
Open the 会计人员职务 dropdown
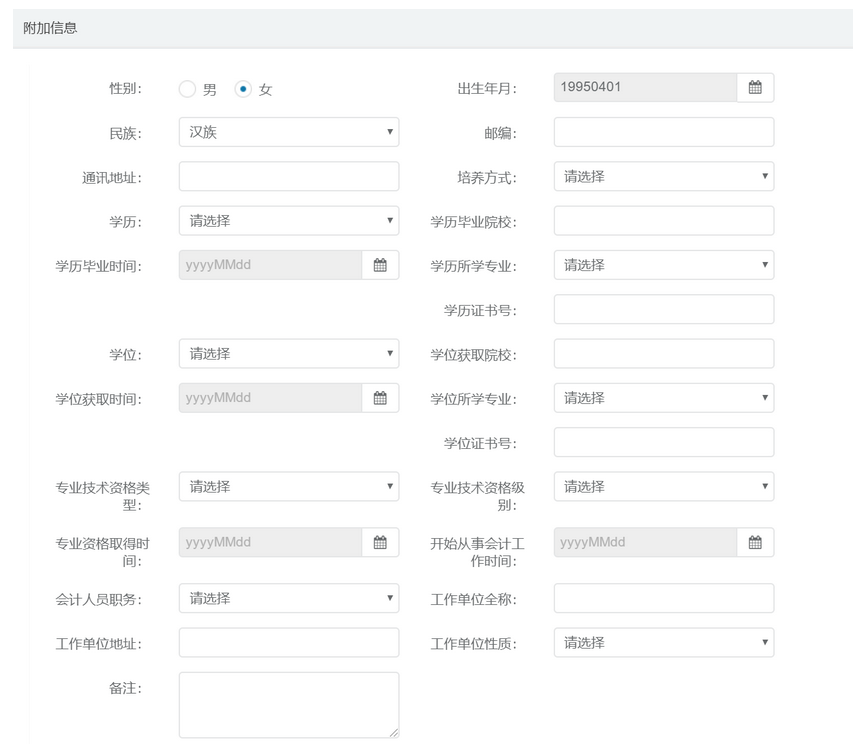click(289, 598)
